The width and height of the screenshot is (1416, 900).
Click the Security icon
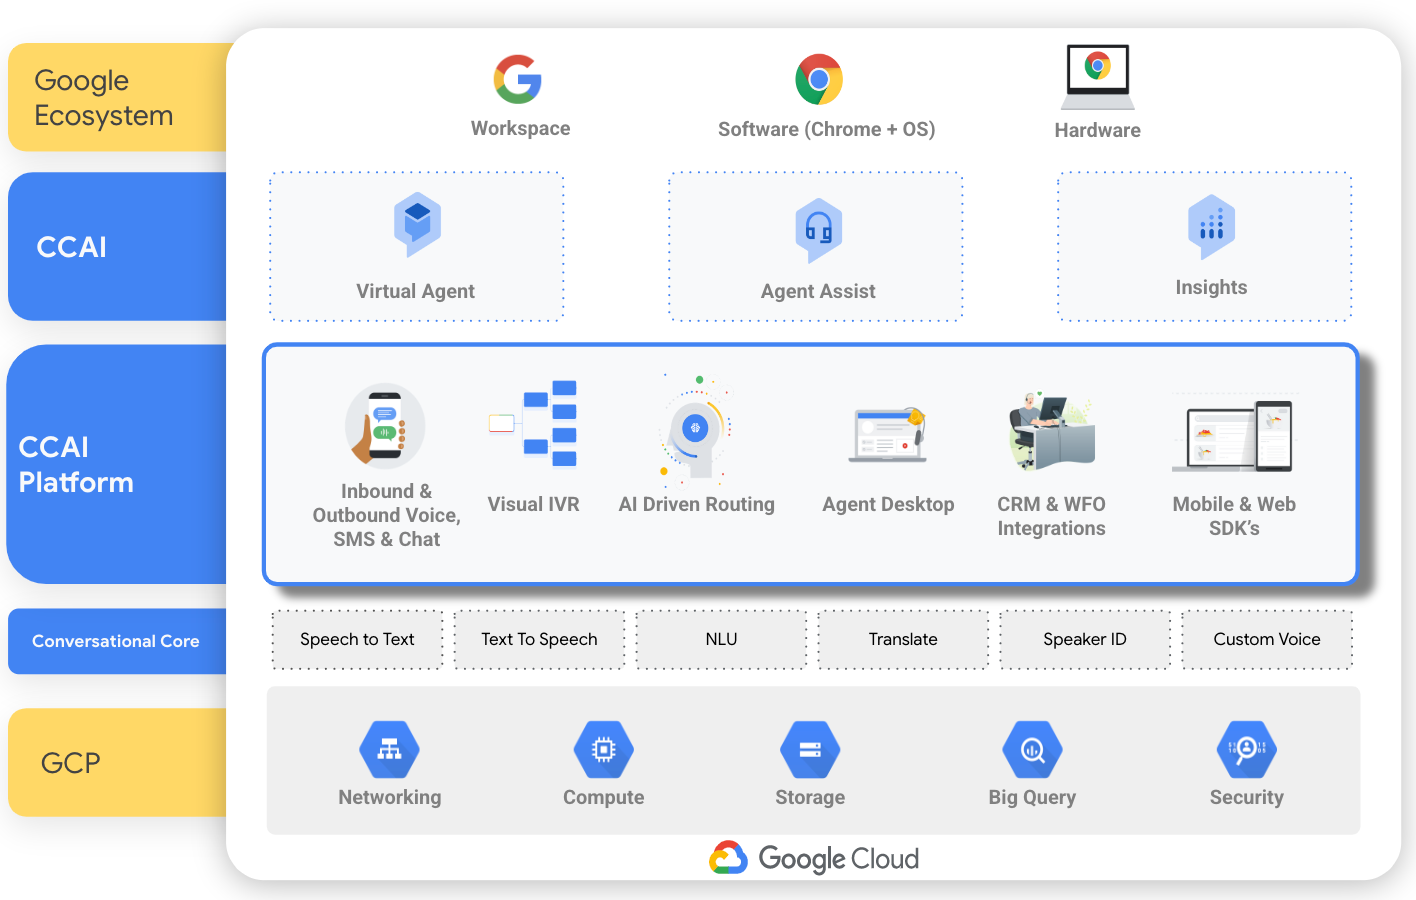(x=1246, y=748)
